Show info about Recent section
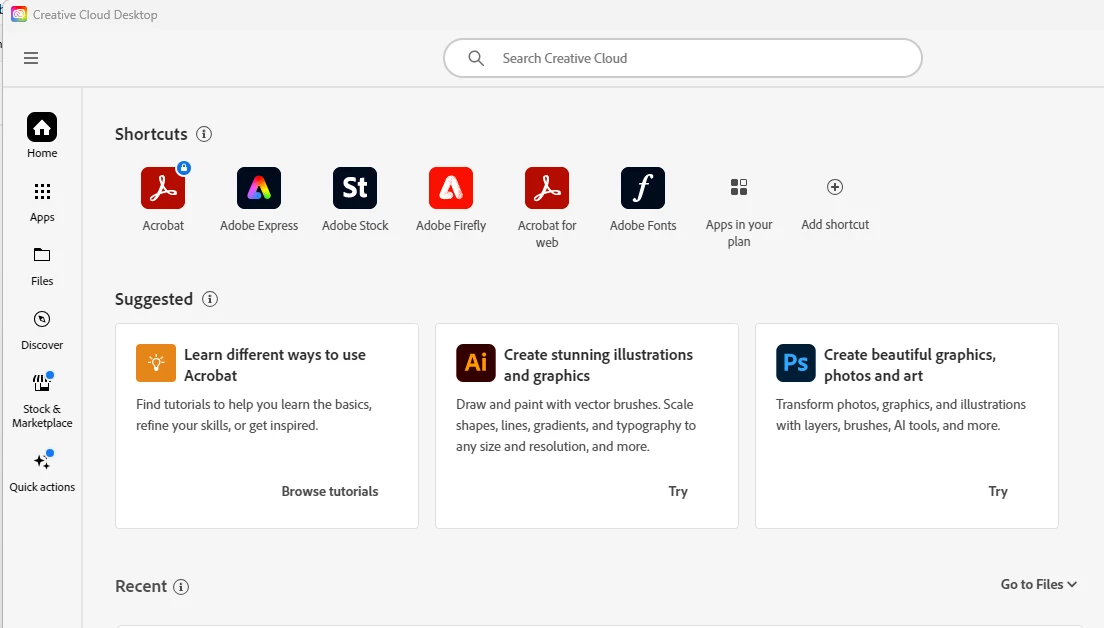 [x=181, y=586]
